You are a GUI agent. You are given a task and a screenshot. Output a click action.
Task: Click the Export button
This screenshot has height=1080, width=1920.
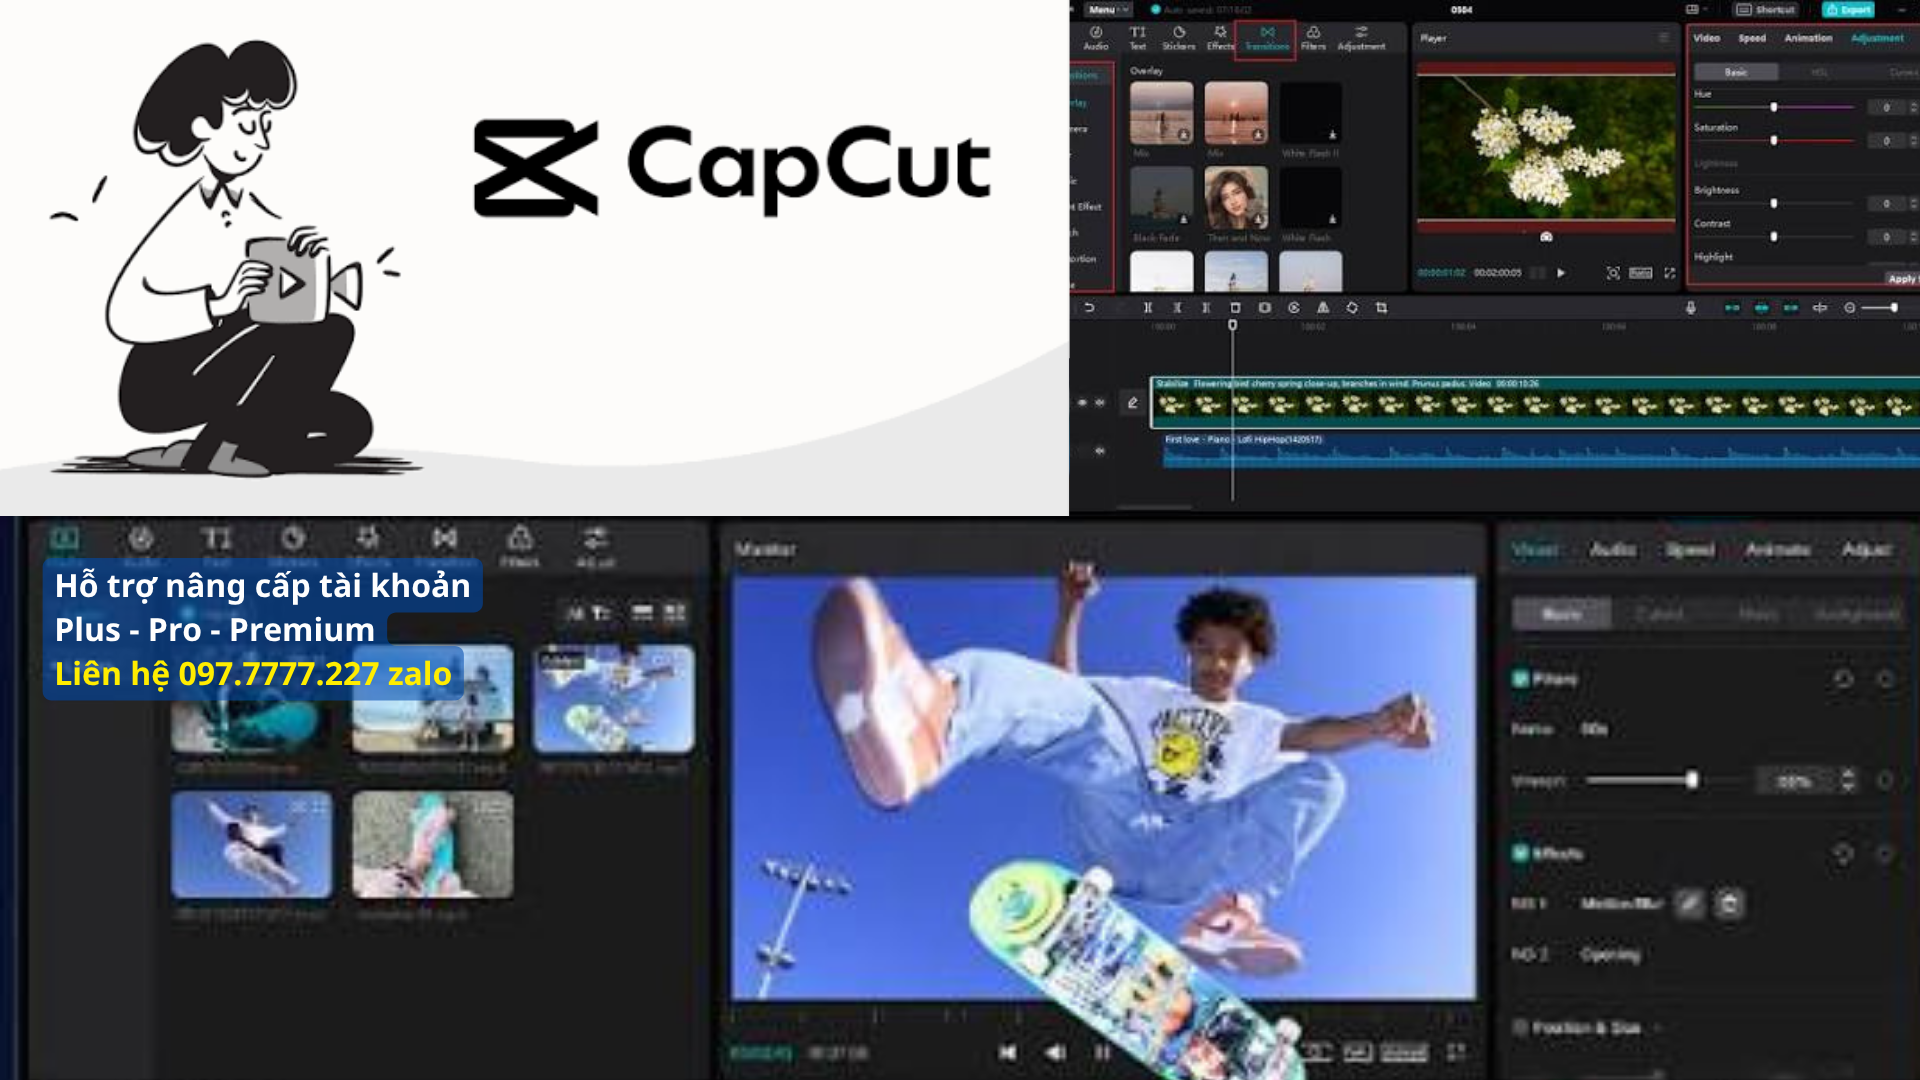click(x=1848, y=10)
